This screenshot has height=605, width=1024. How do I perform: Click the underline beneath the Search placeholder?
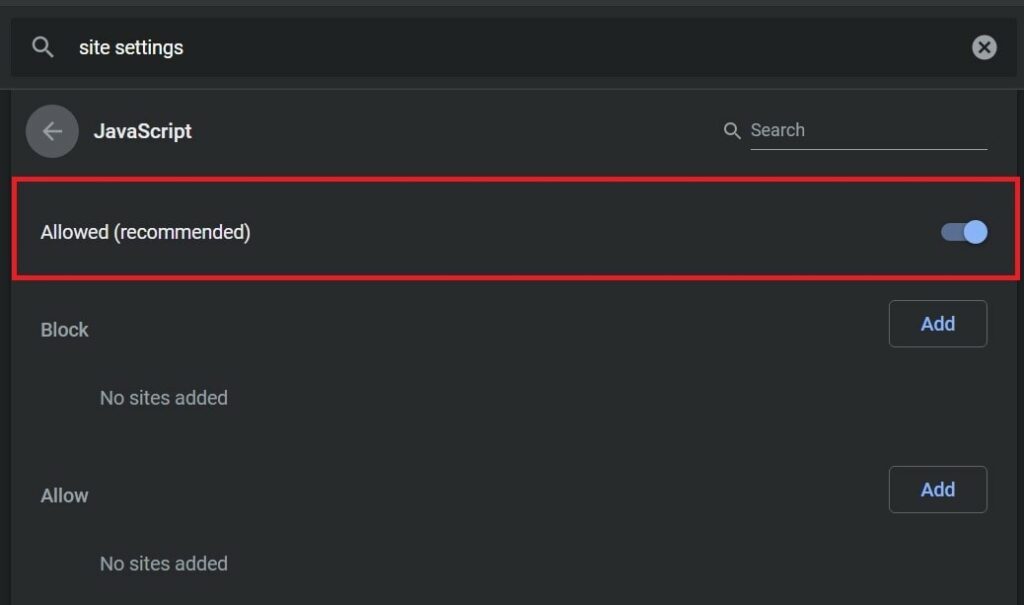click(868, 149)
